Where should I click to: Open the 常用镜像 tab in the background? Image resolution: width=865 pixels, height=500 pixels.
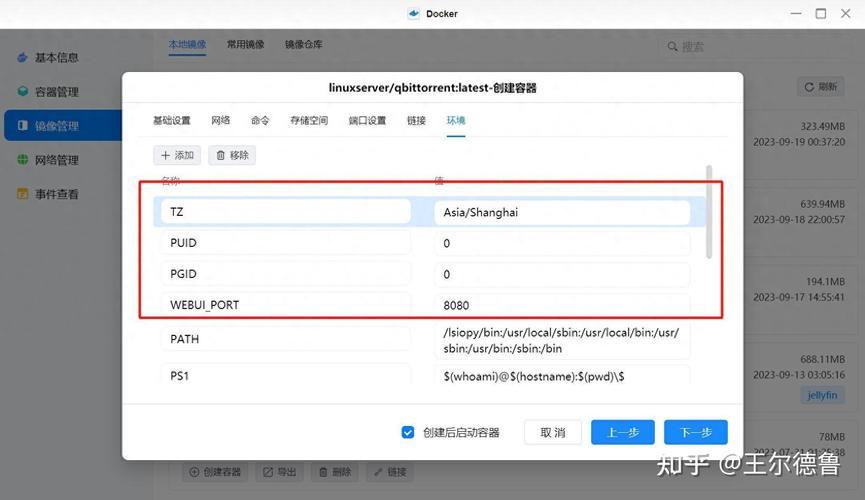coord(245,44)
